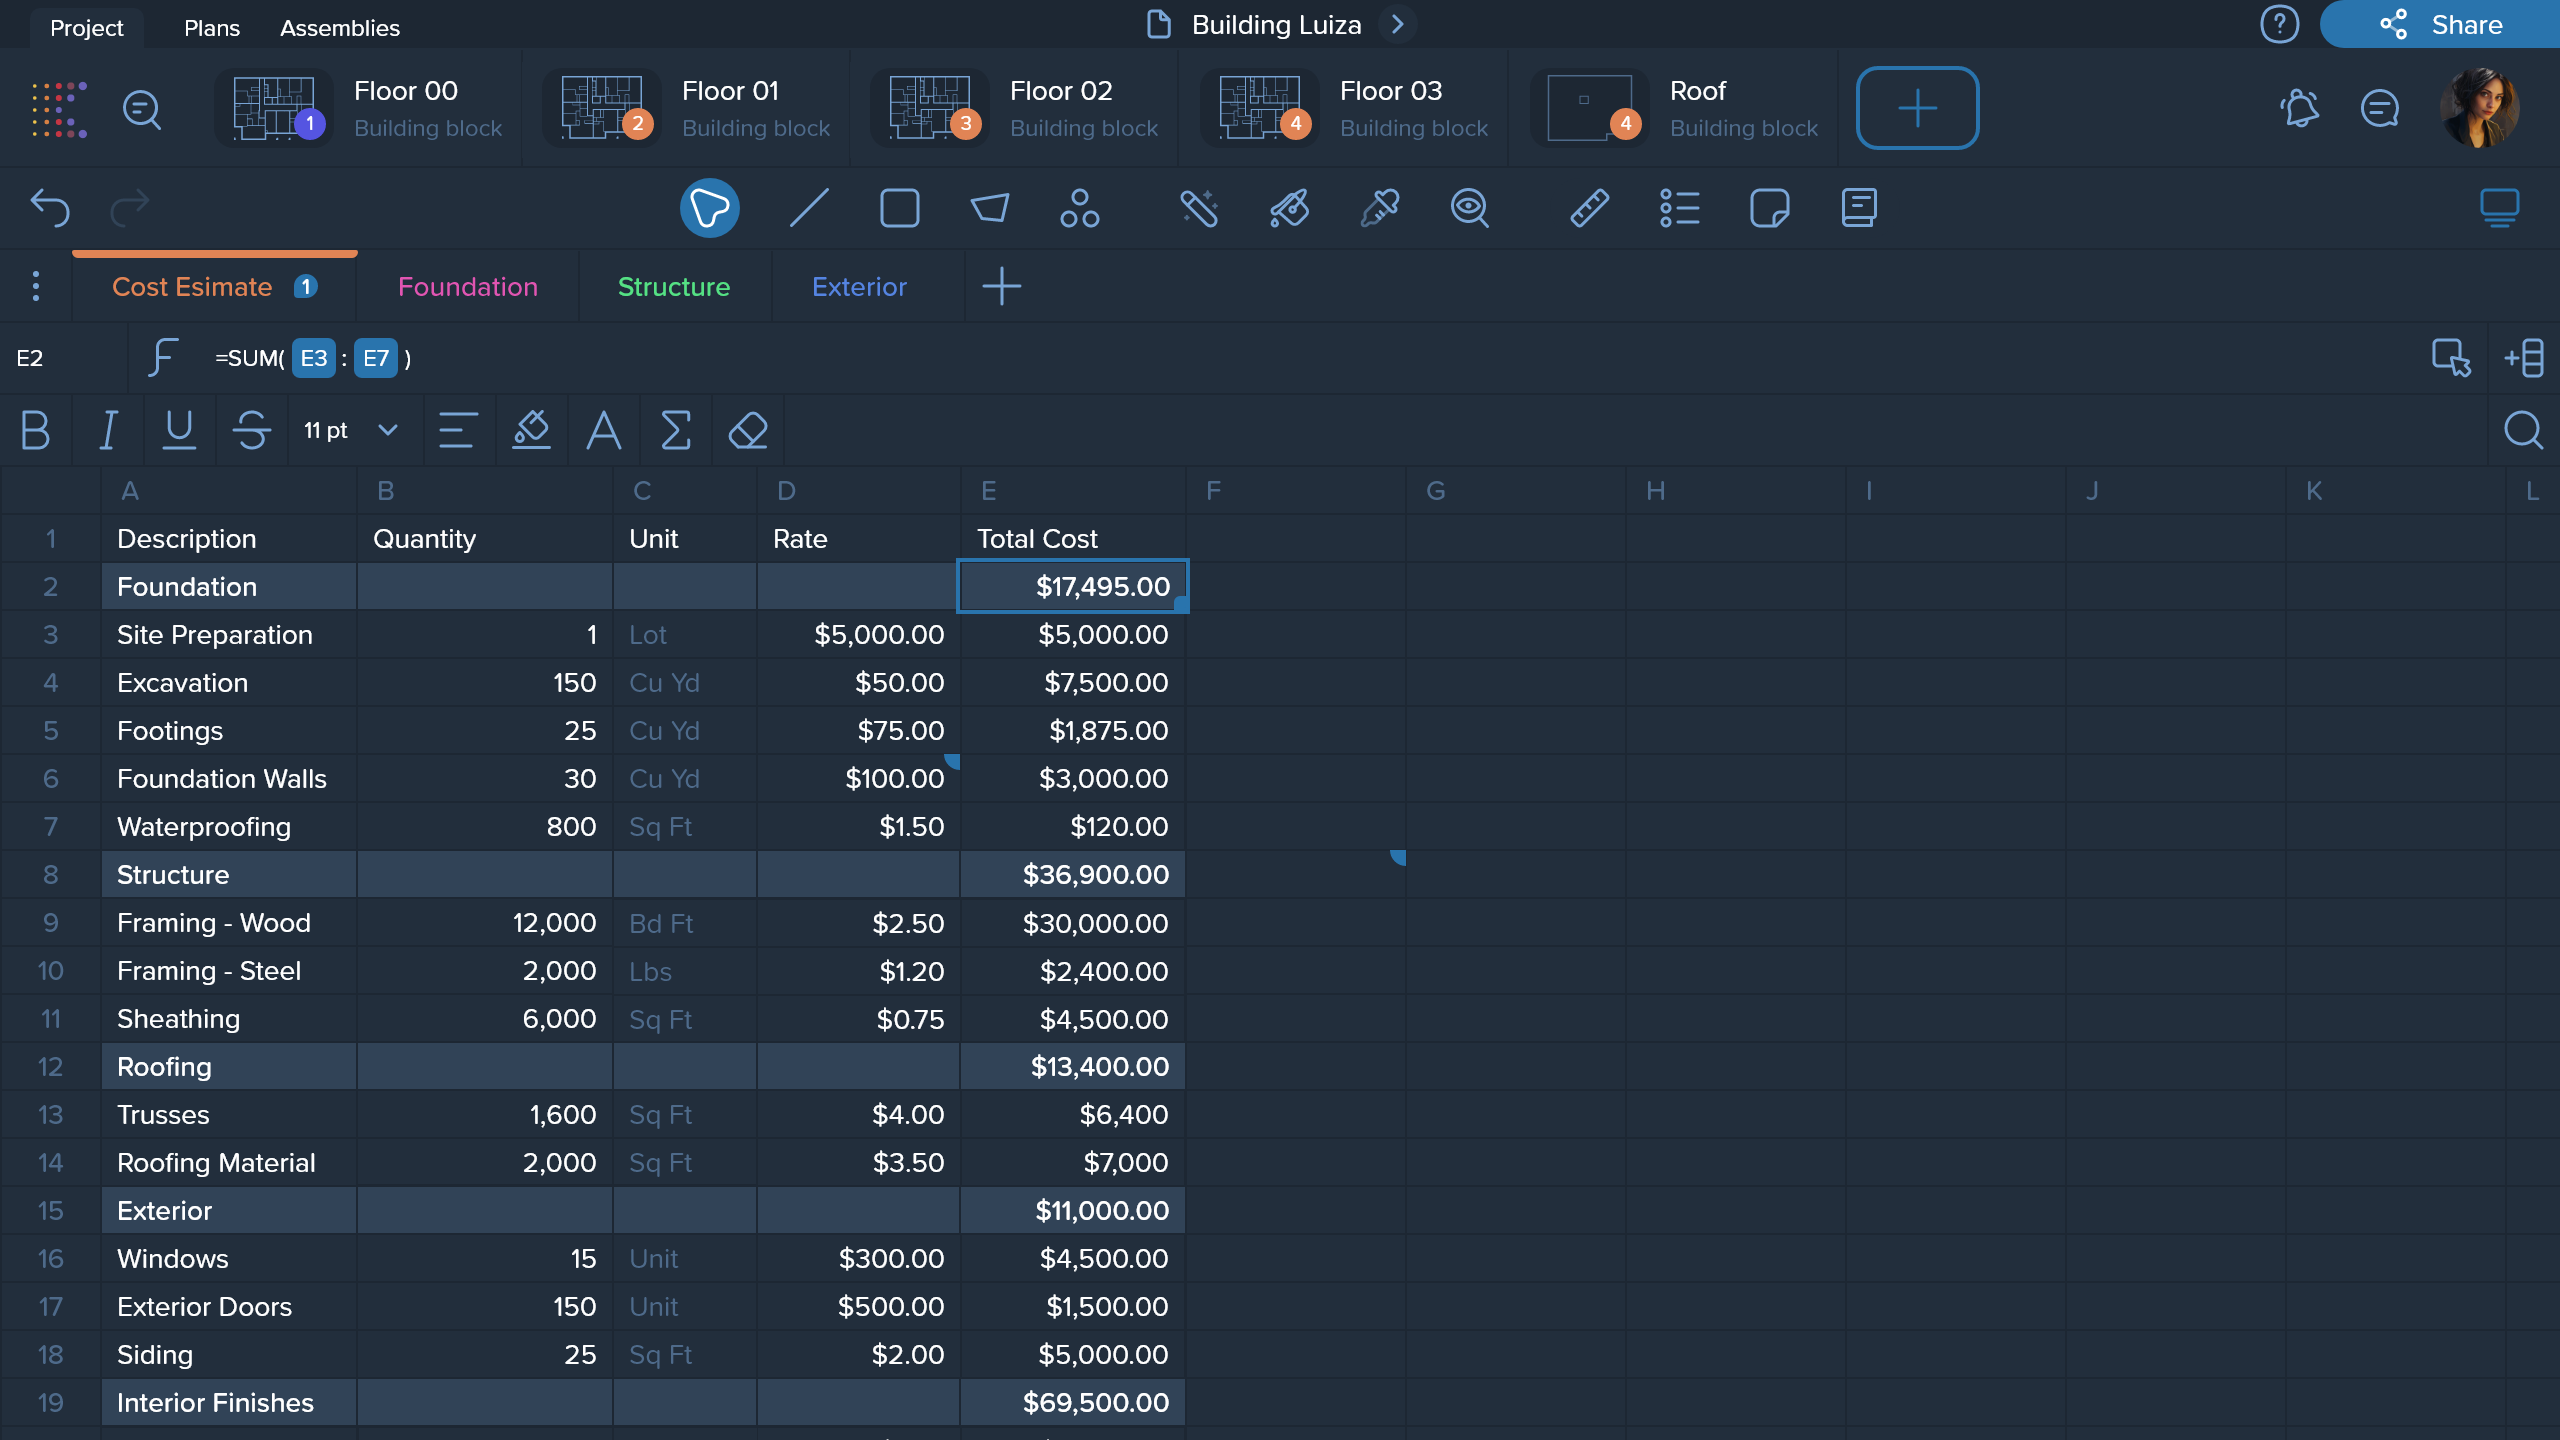Open the sheet options menu
2560x1440 pixels.
click(x=36, y=286)
